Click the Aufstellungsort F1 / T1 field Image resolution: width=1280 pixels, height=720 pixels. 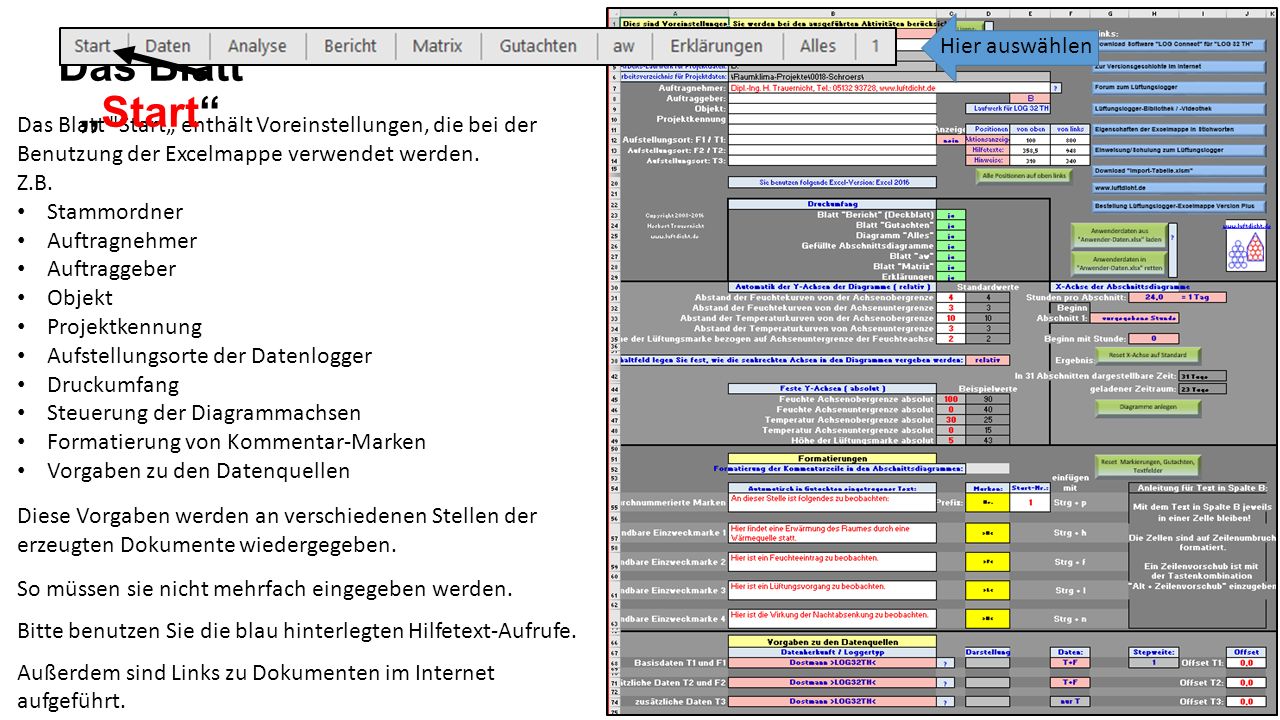pos(832,139)
